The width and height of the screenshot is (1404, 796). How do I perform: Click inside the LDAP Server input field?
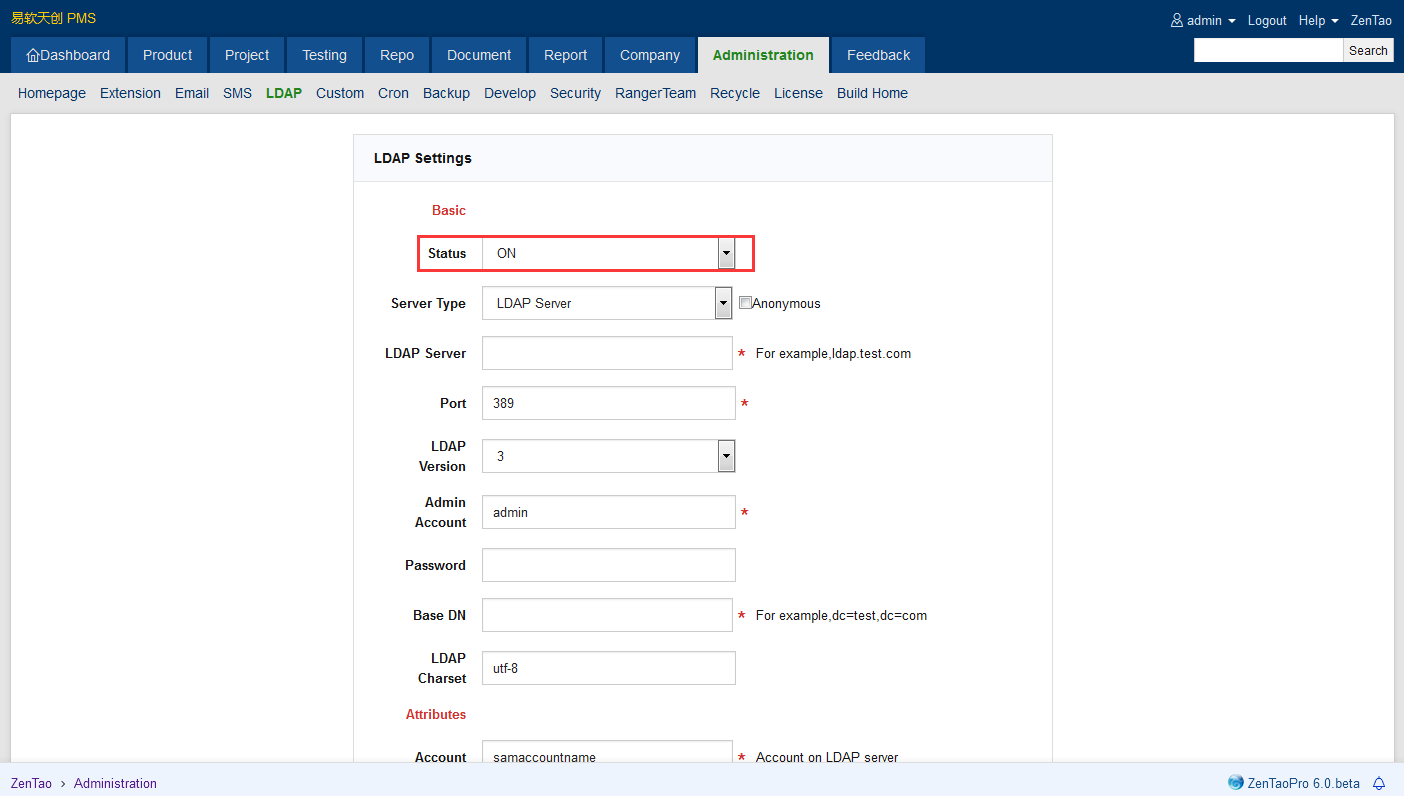coord(607,353)
